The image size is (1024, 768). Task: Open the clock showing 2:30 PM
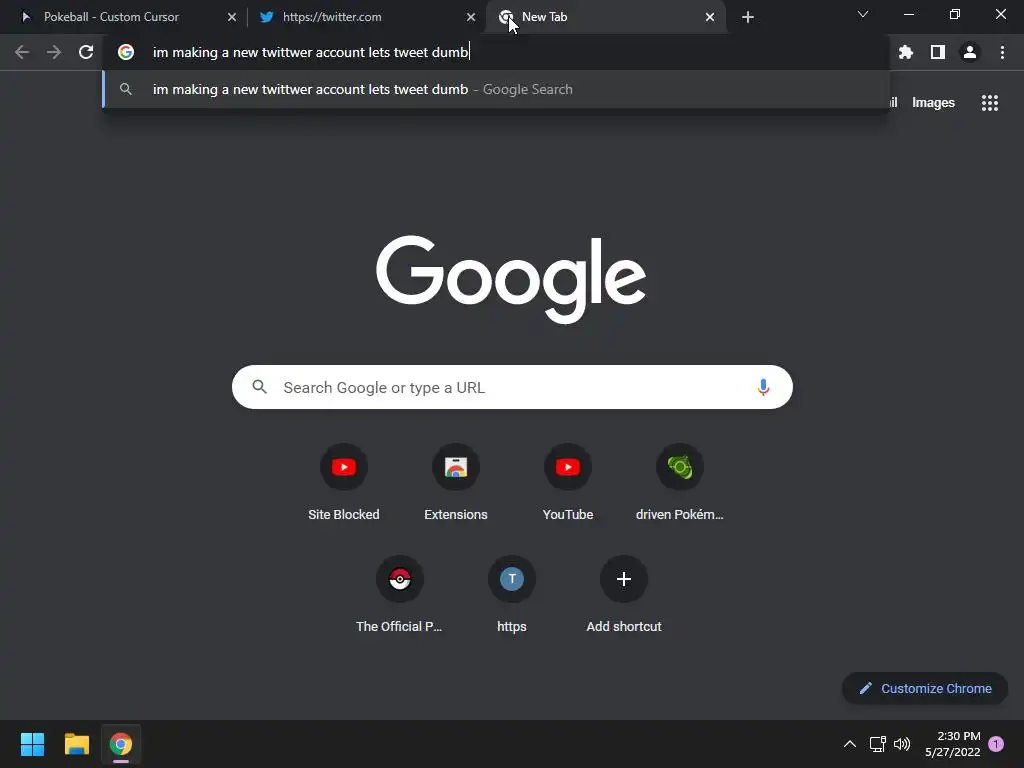(x=953, y=744)
